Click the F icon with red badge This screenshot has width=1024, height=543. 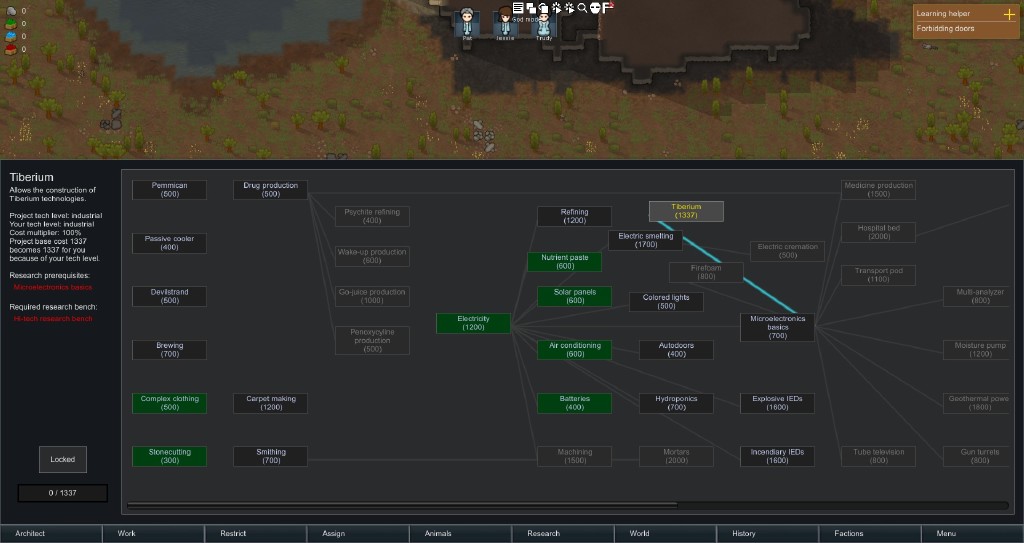[607, 8]
